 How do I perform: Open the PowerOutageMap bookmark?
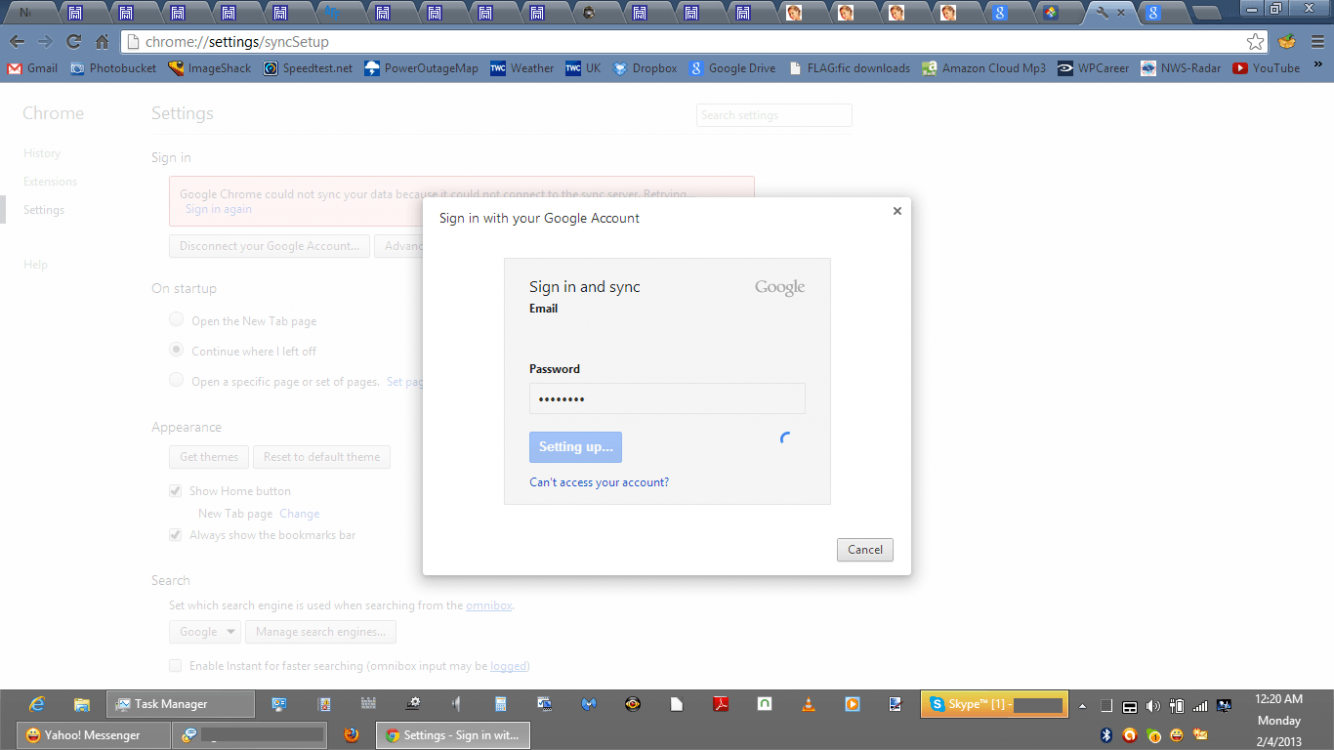[x=421, y=68]
